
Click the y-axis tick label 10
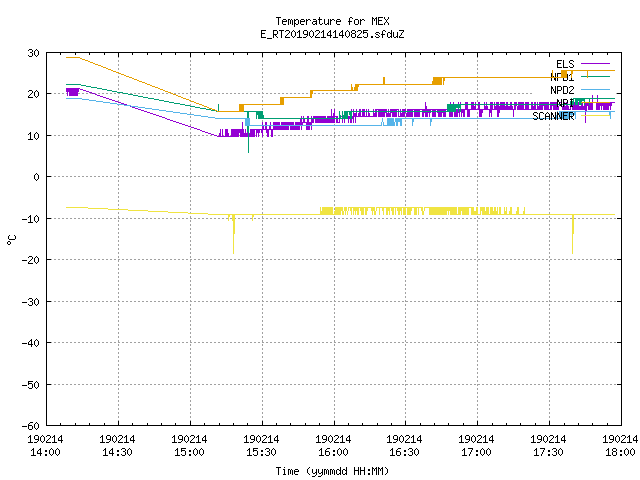[x=33, y=136]
